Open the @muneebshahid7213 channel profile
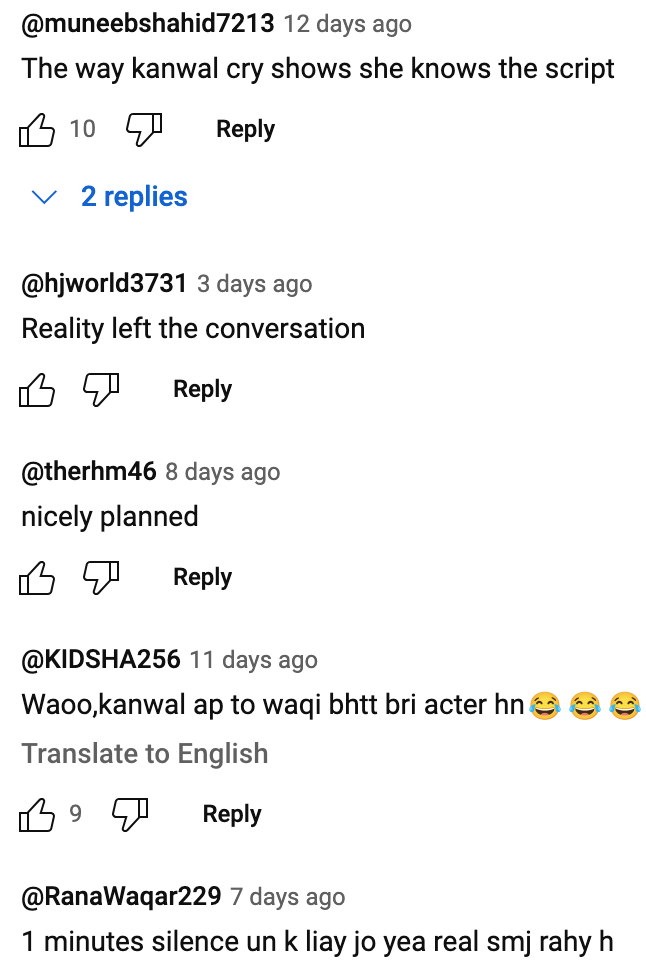646x966 pixels. [148, 24]
